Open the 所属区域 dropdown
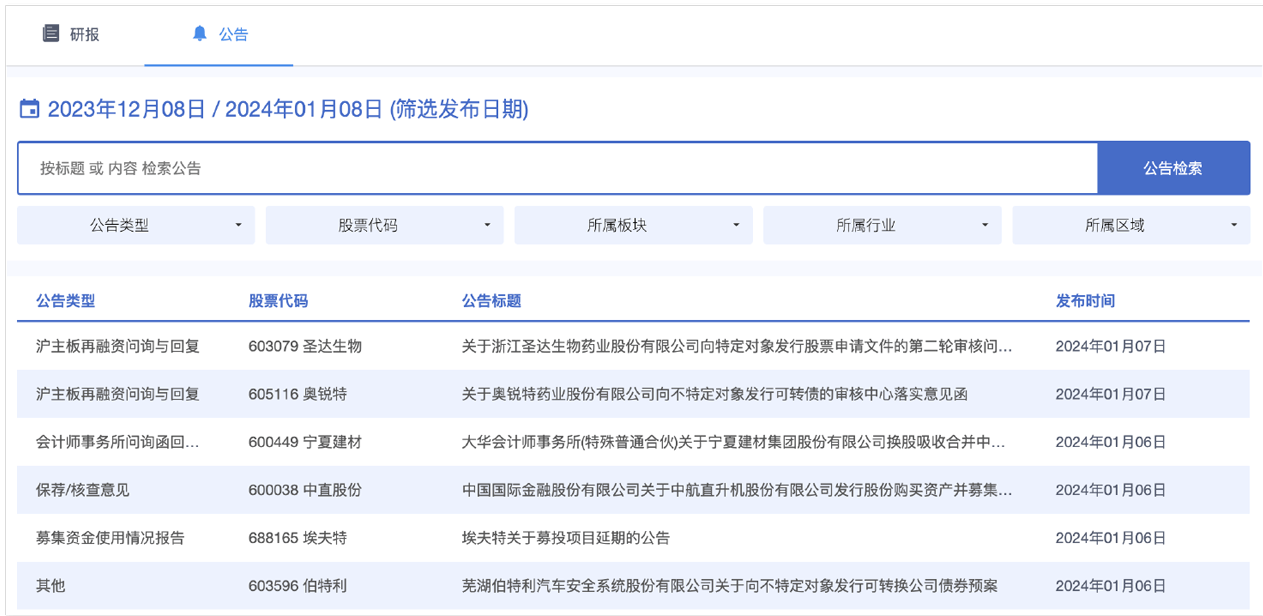 tap(1131, 225)
